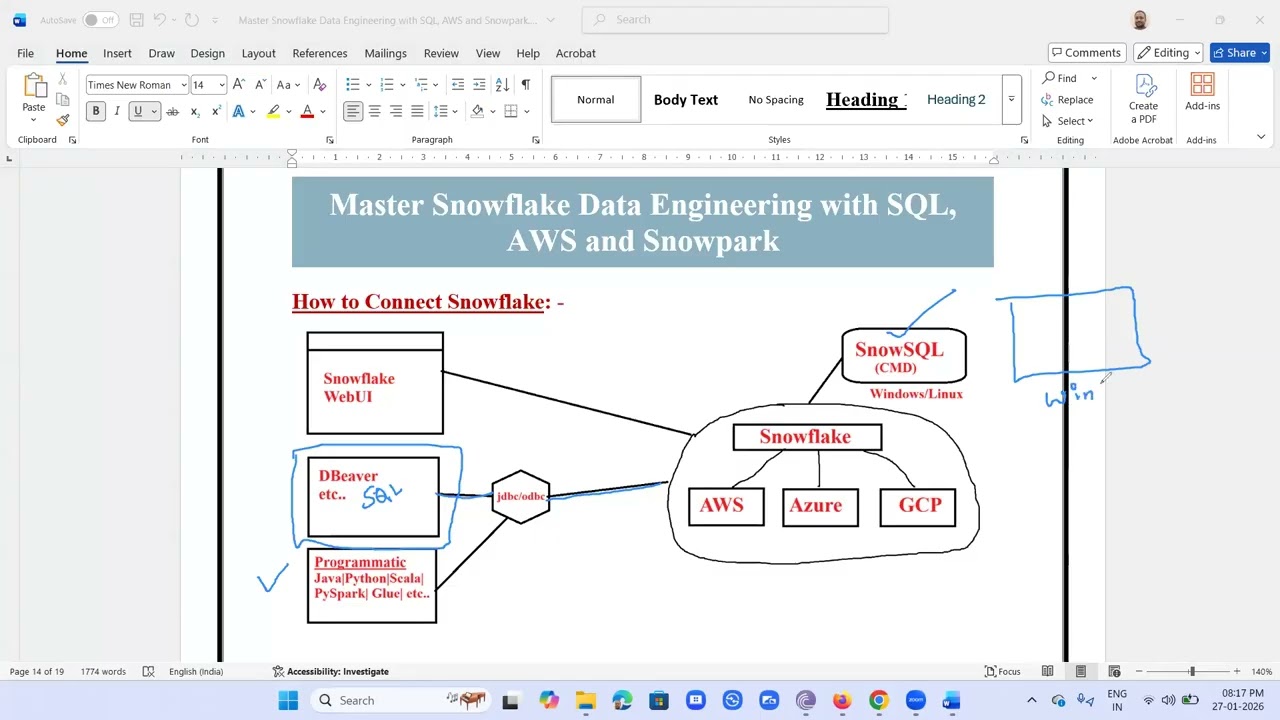The image size is (1280, 720).
Task: Open the Windows Start menu
Action: coord(288,700)
